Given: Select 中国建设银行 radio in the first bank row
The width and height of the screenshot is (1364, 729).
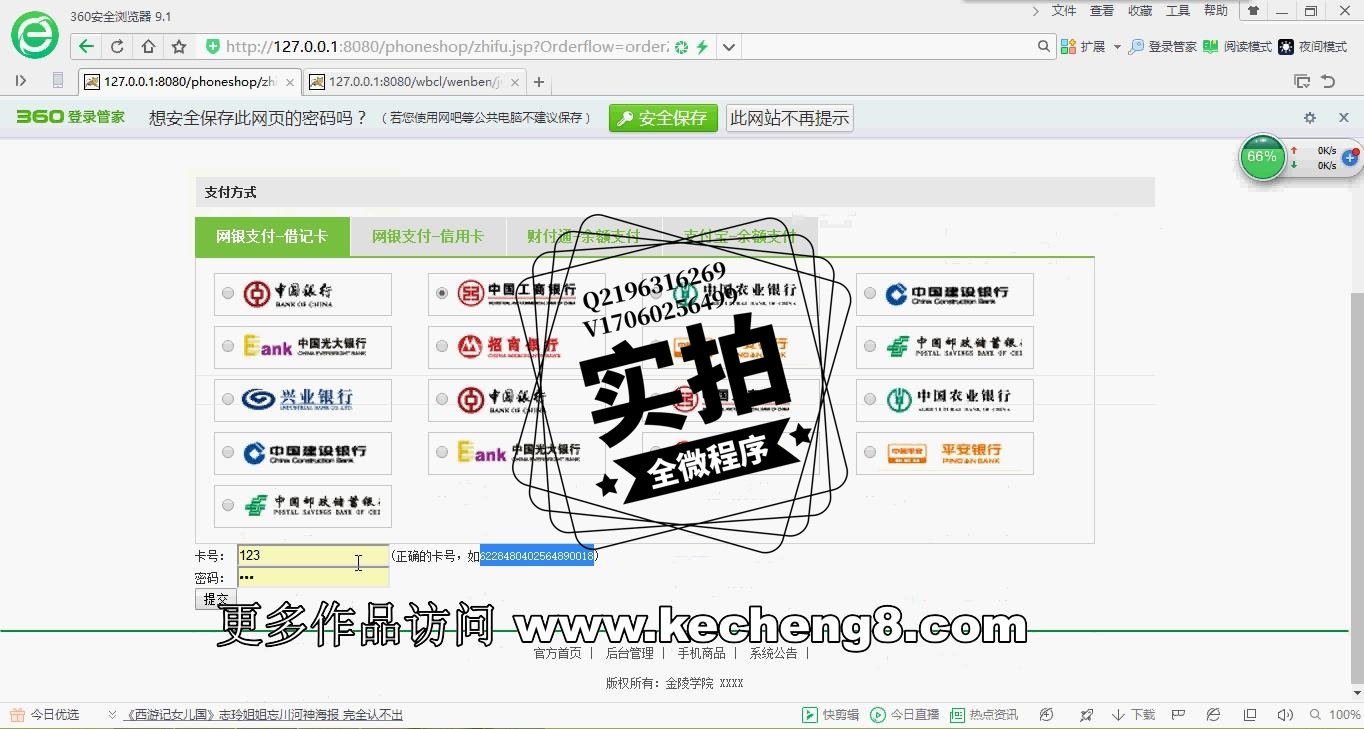Looking at the screenshot, I should (870, 293).
